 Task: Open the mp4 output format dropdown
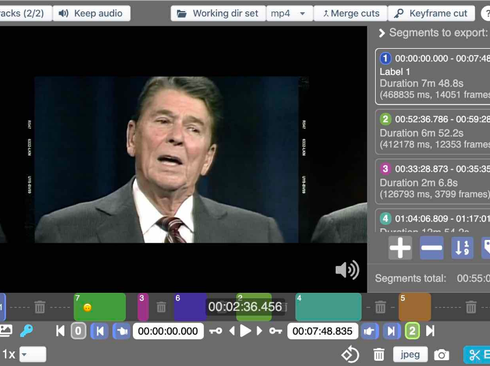pyautogui.click(x=289, y=13)
